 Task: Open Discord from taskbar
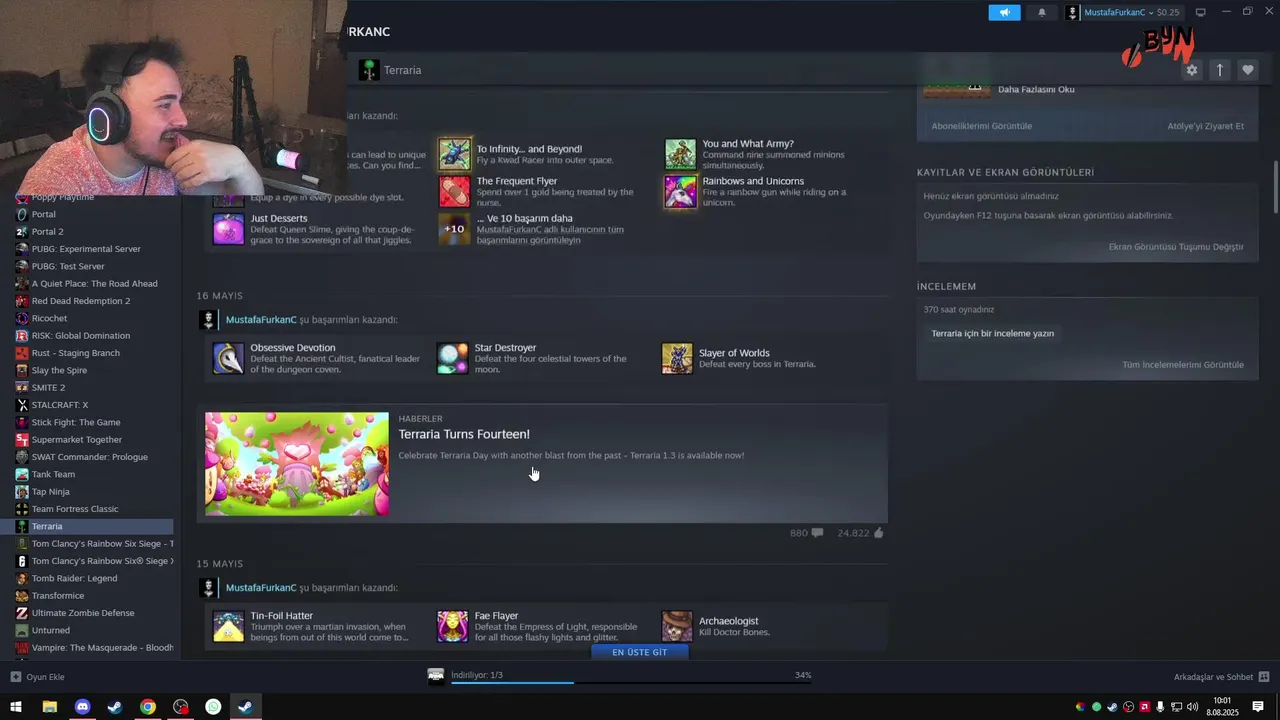(82, 707)
